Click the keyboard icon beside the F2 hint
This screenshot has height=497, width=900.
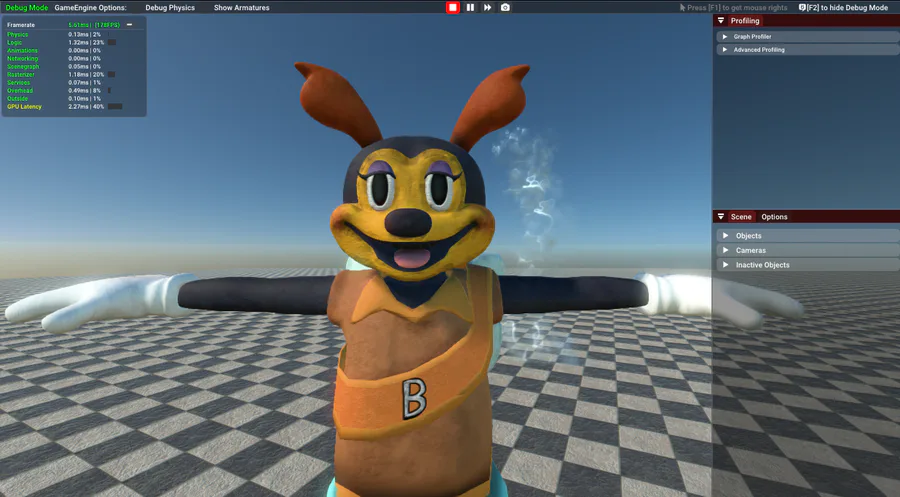point(802,7)
